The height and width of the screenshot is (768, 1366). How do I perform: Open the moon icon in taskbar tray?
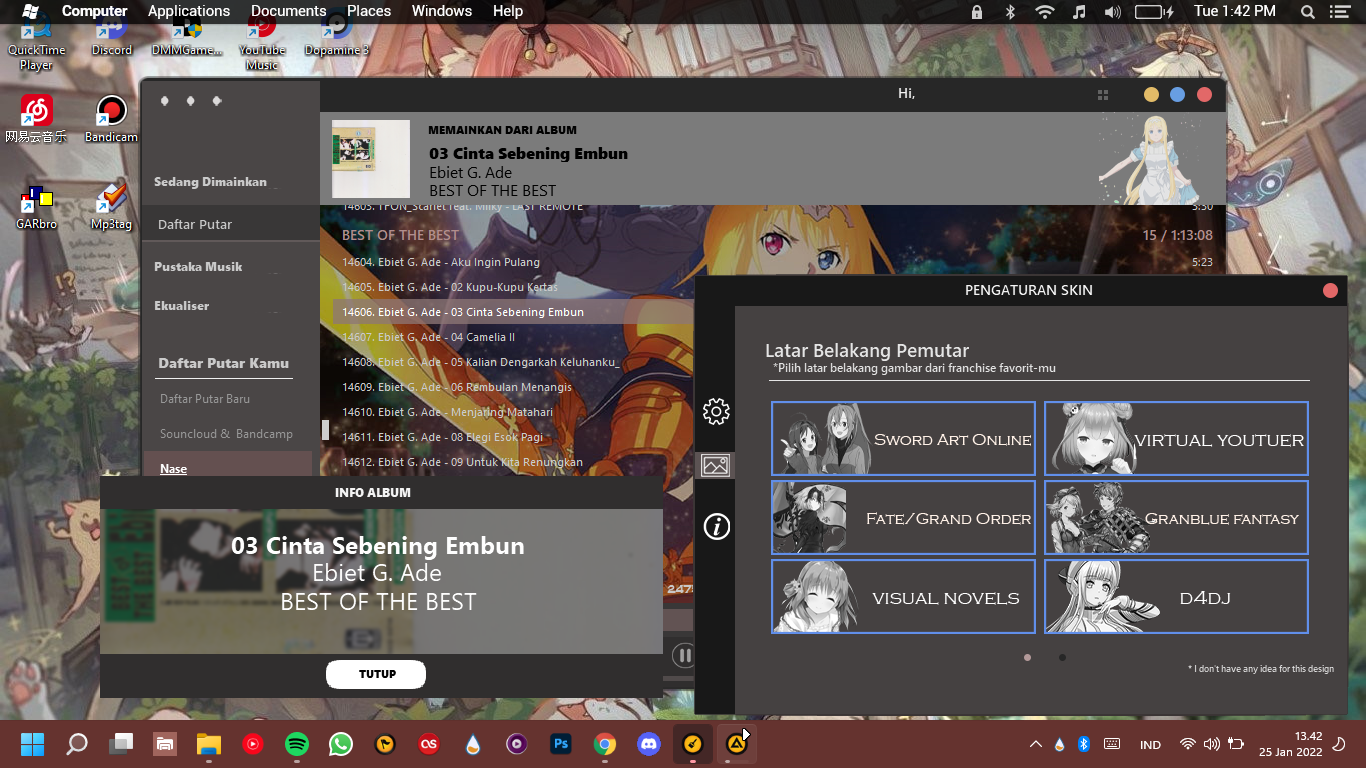pos(1340,744)
